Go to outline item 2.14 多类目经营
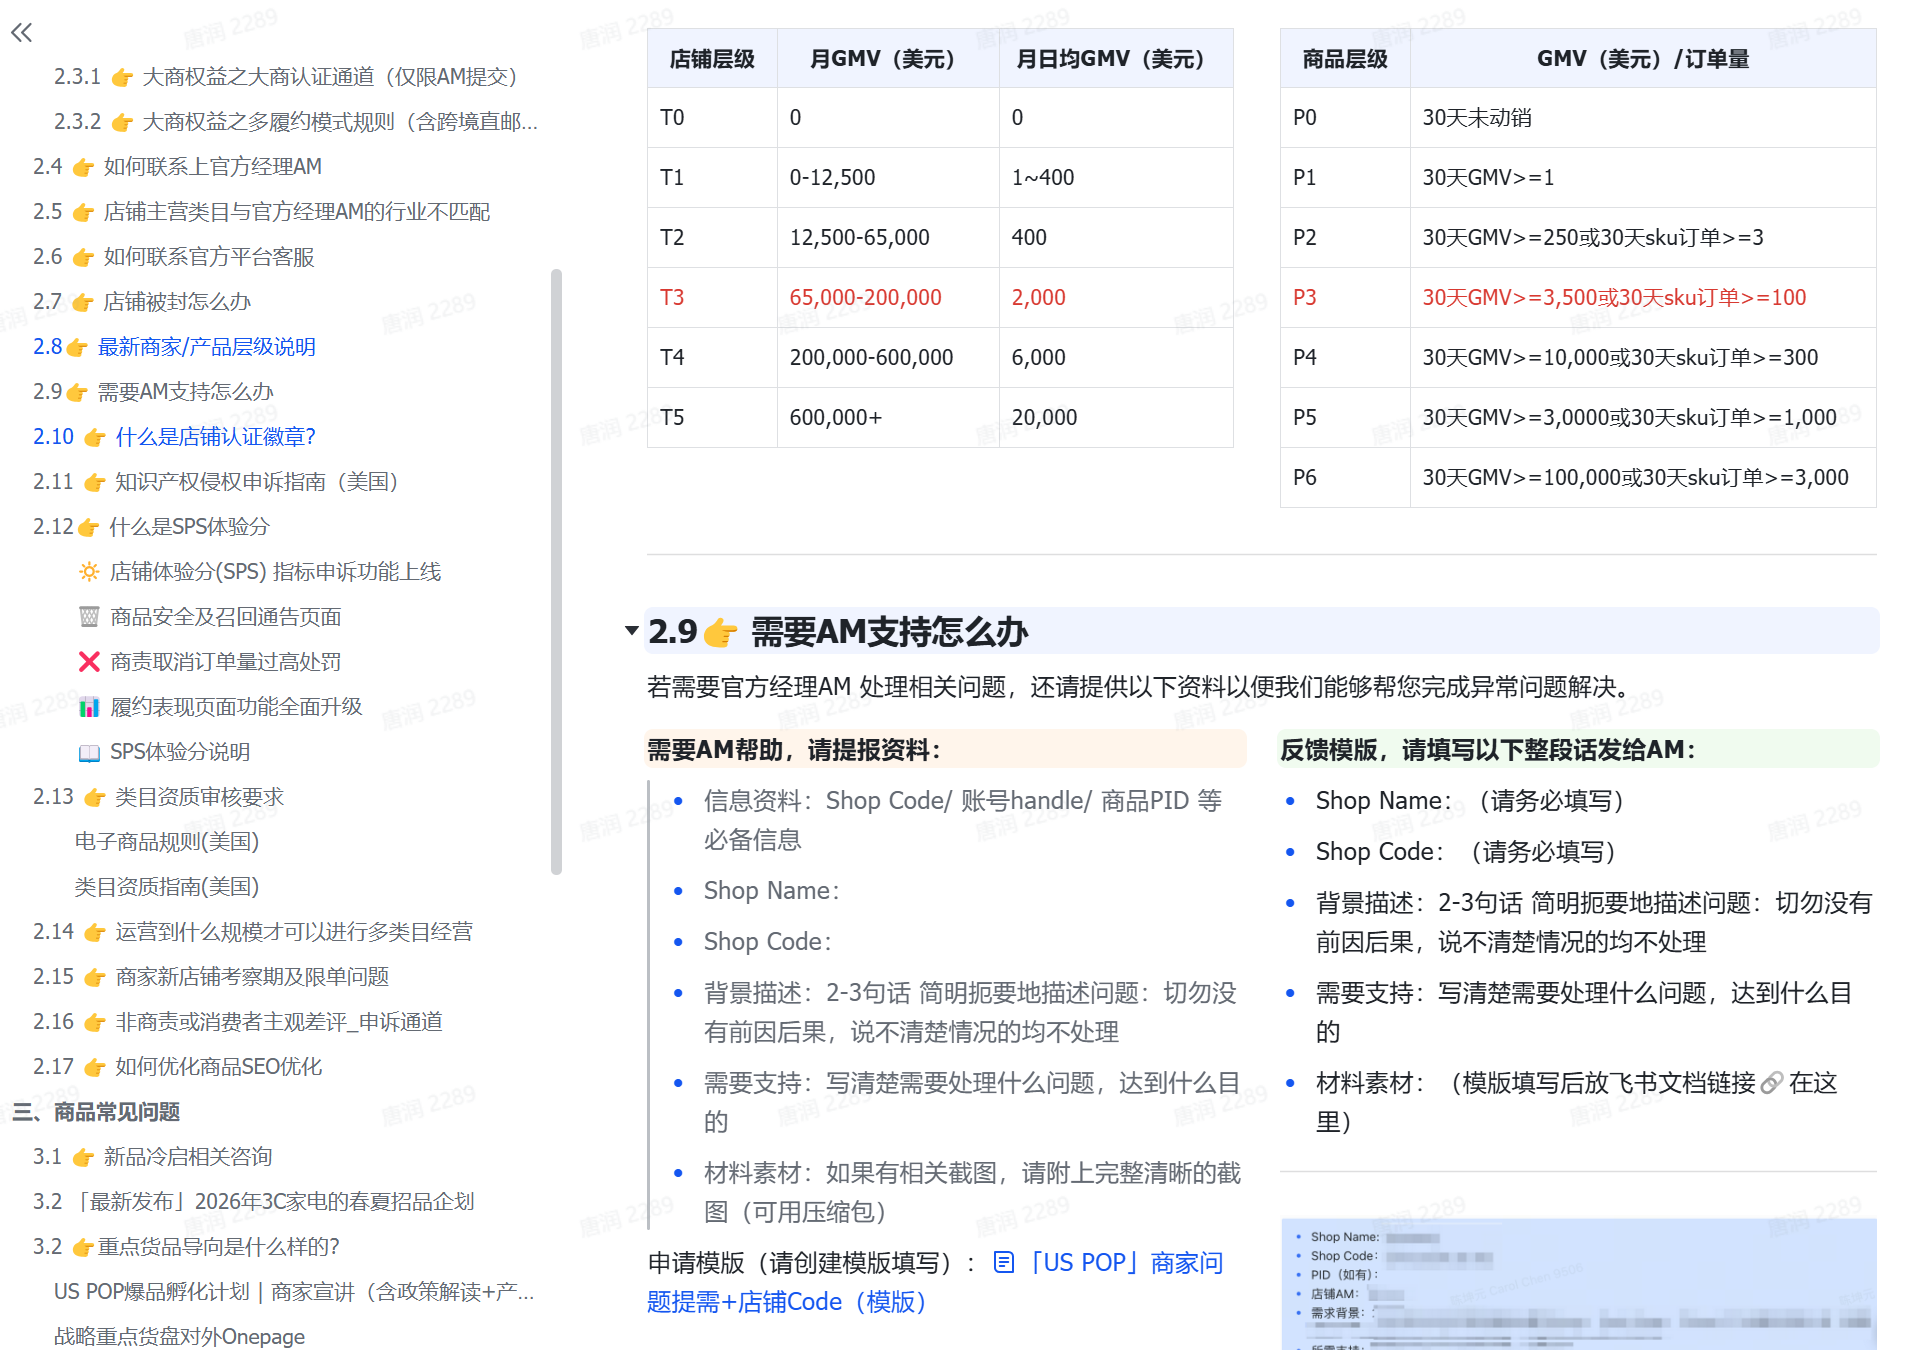1911x1350 pixels. pyautogui.click(x=253, y=932)
